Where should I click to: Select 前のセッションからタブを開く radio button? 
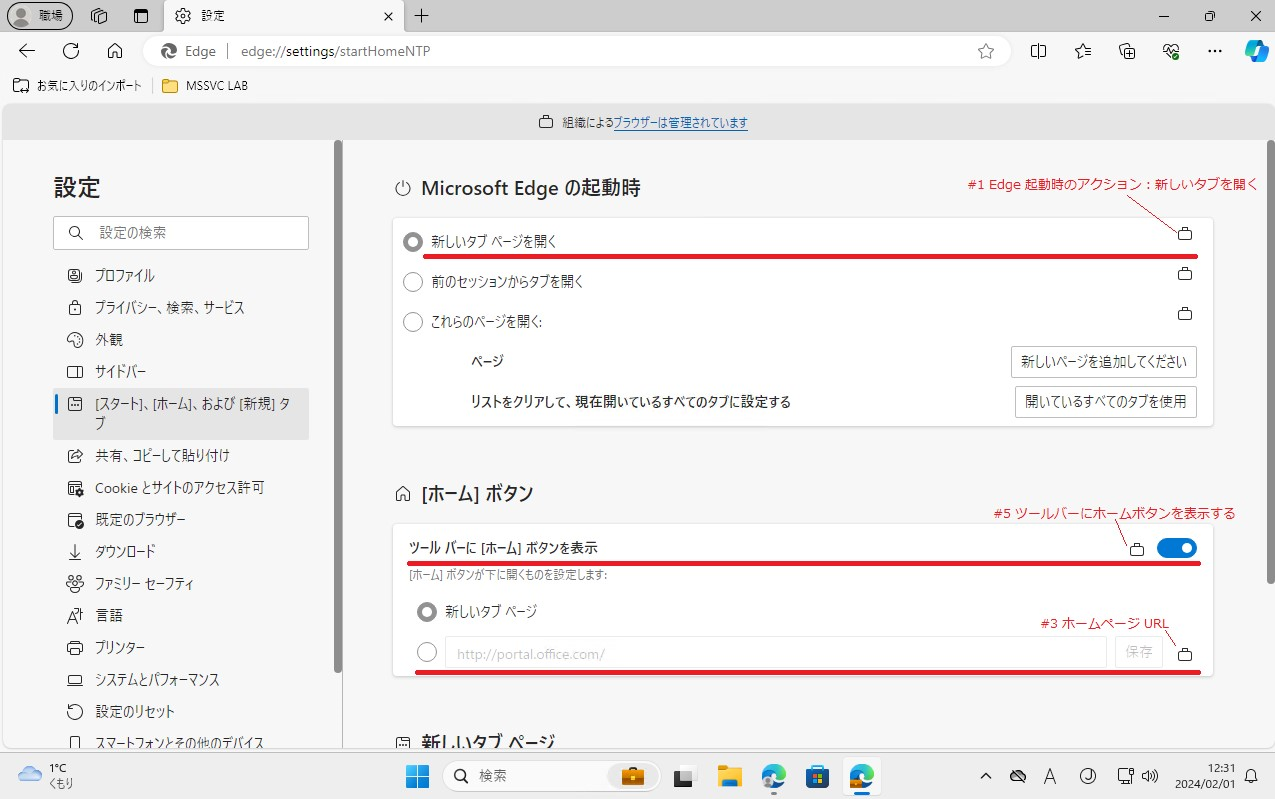point(413,282)
